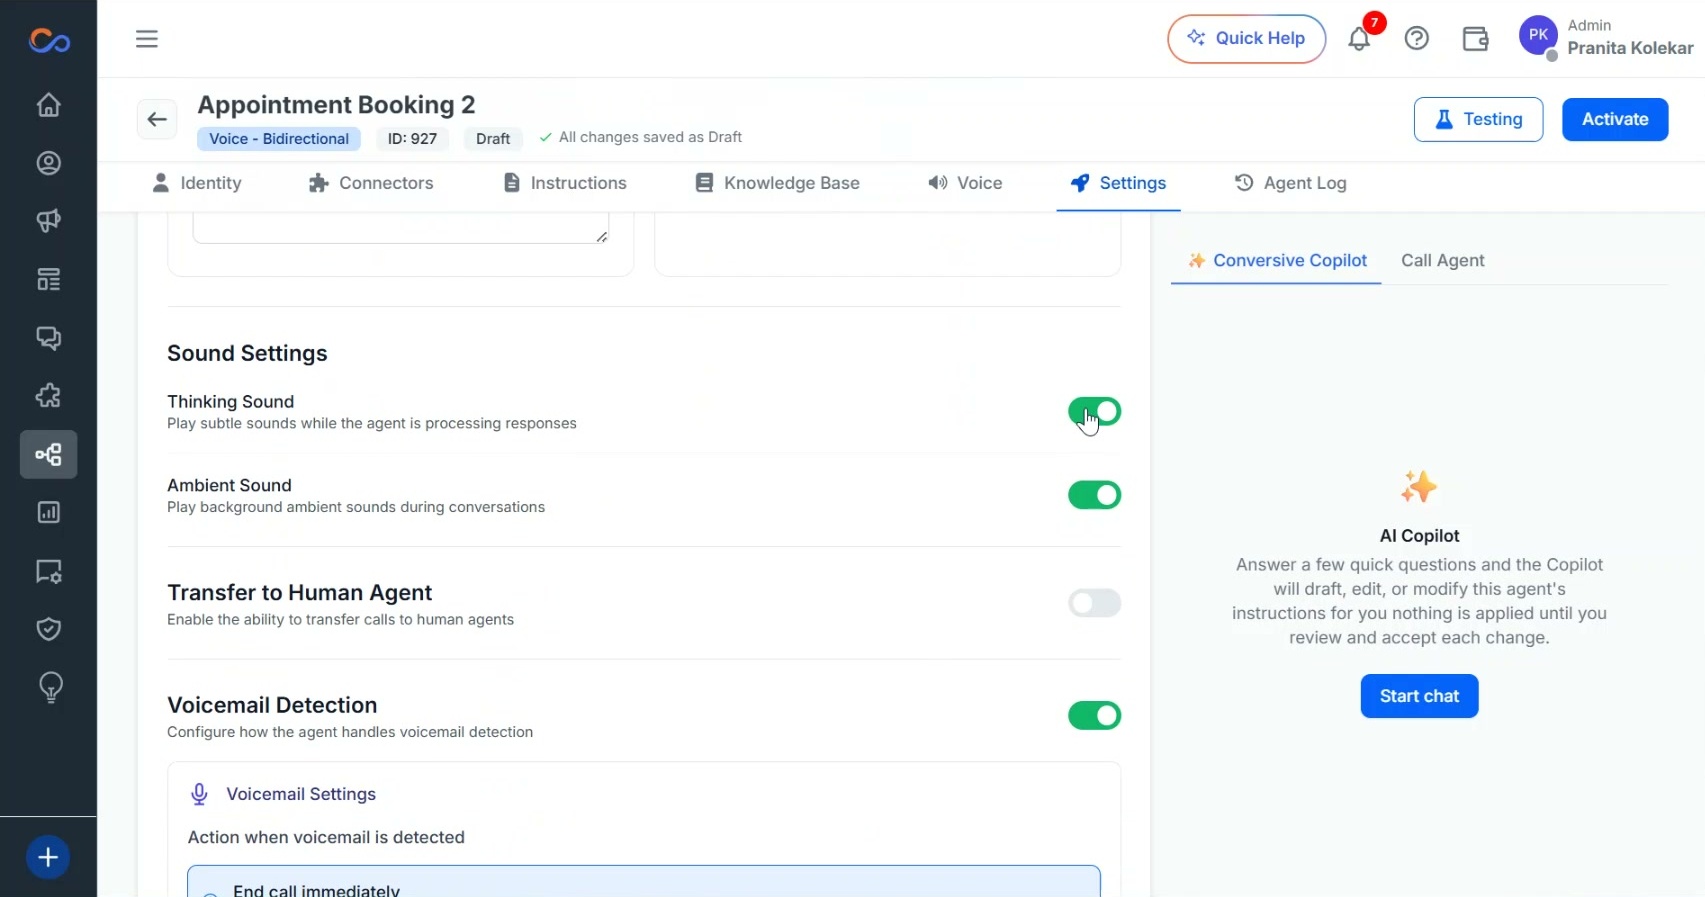Select the Conversive Copilot tab
This screenshot has width=1705, height=897.
point(1276,261)
